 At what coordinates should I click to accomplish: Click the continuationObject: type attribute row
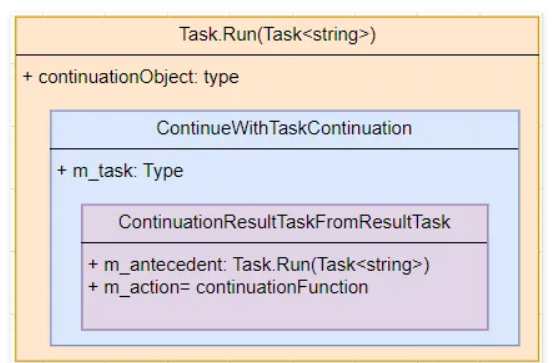pos(131,77)
